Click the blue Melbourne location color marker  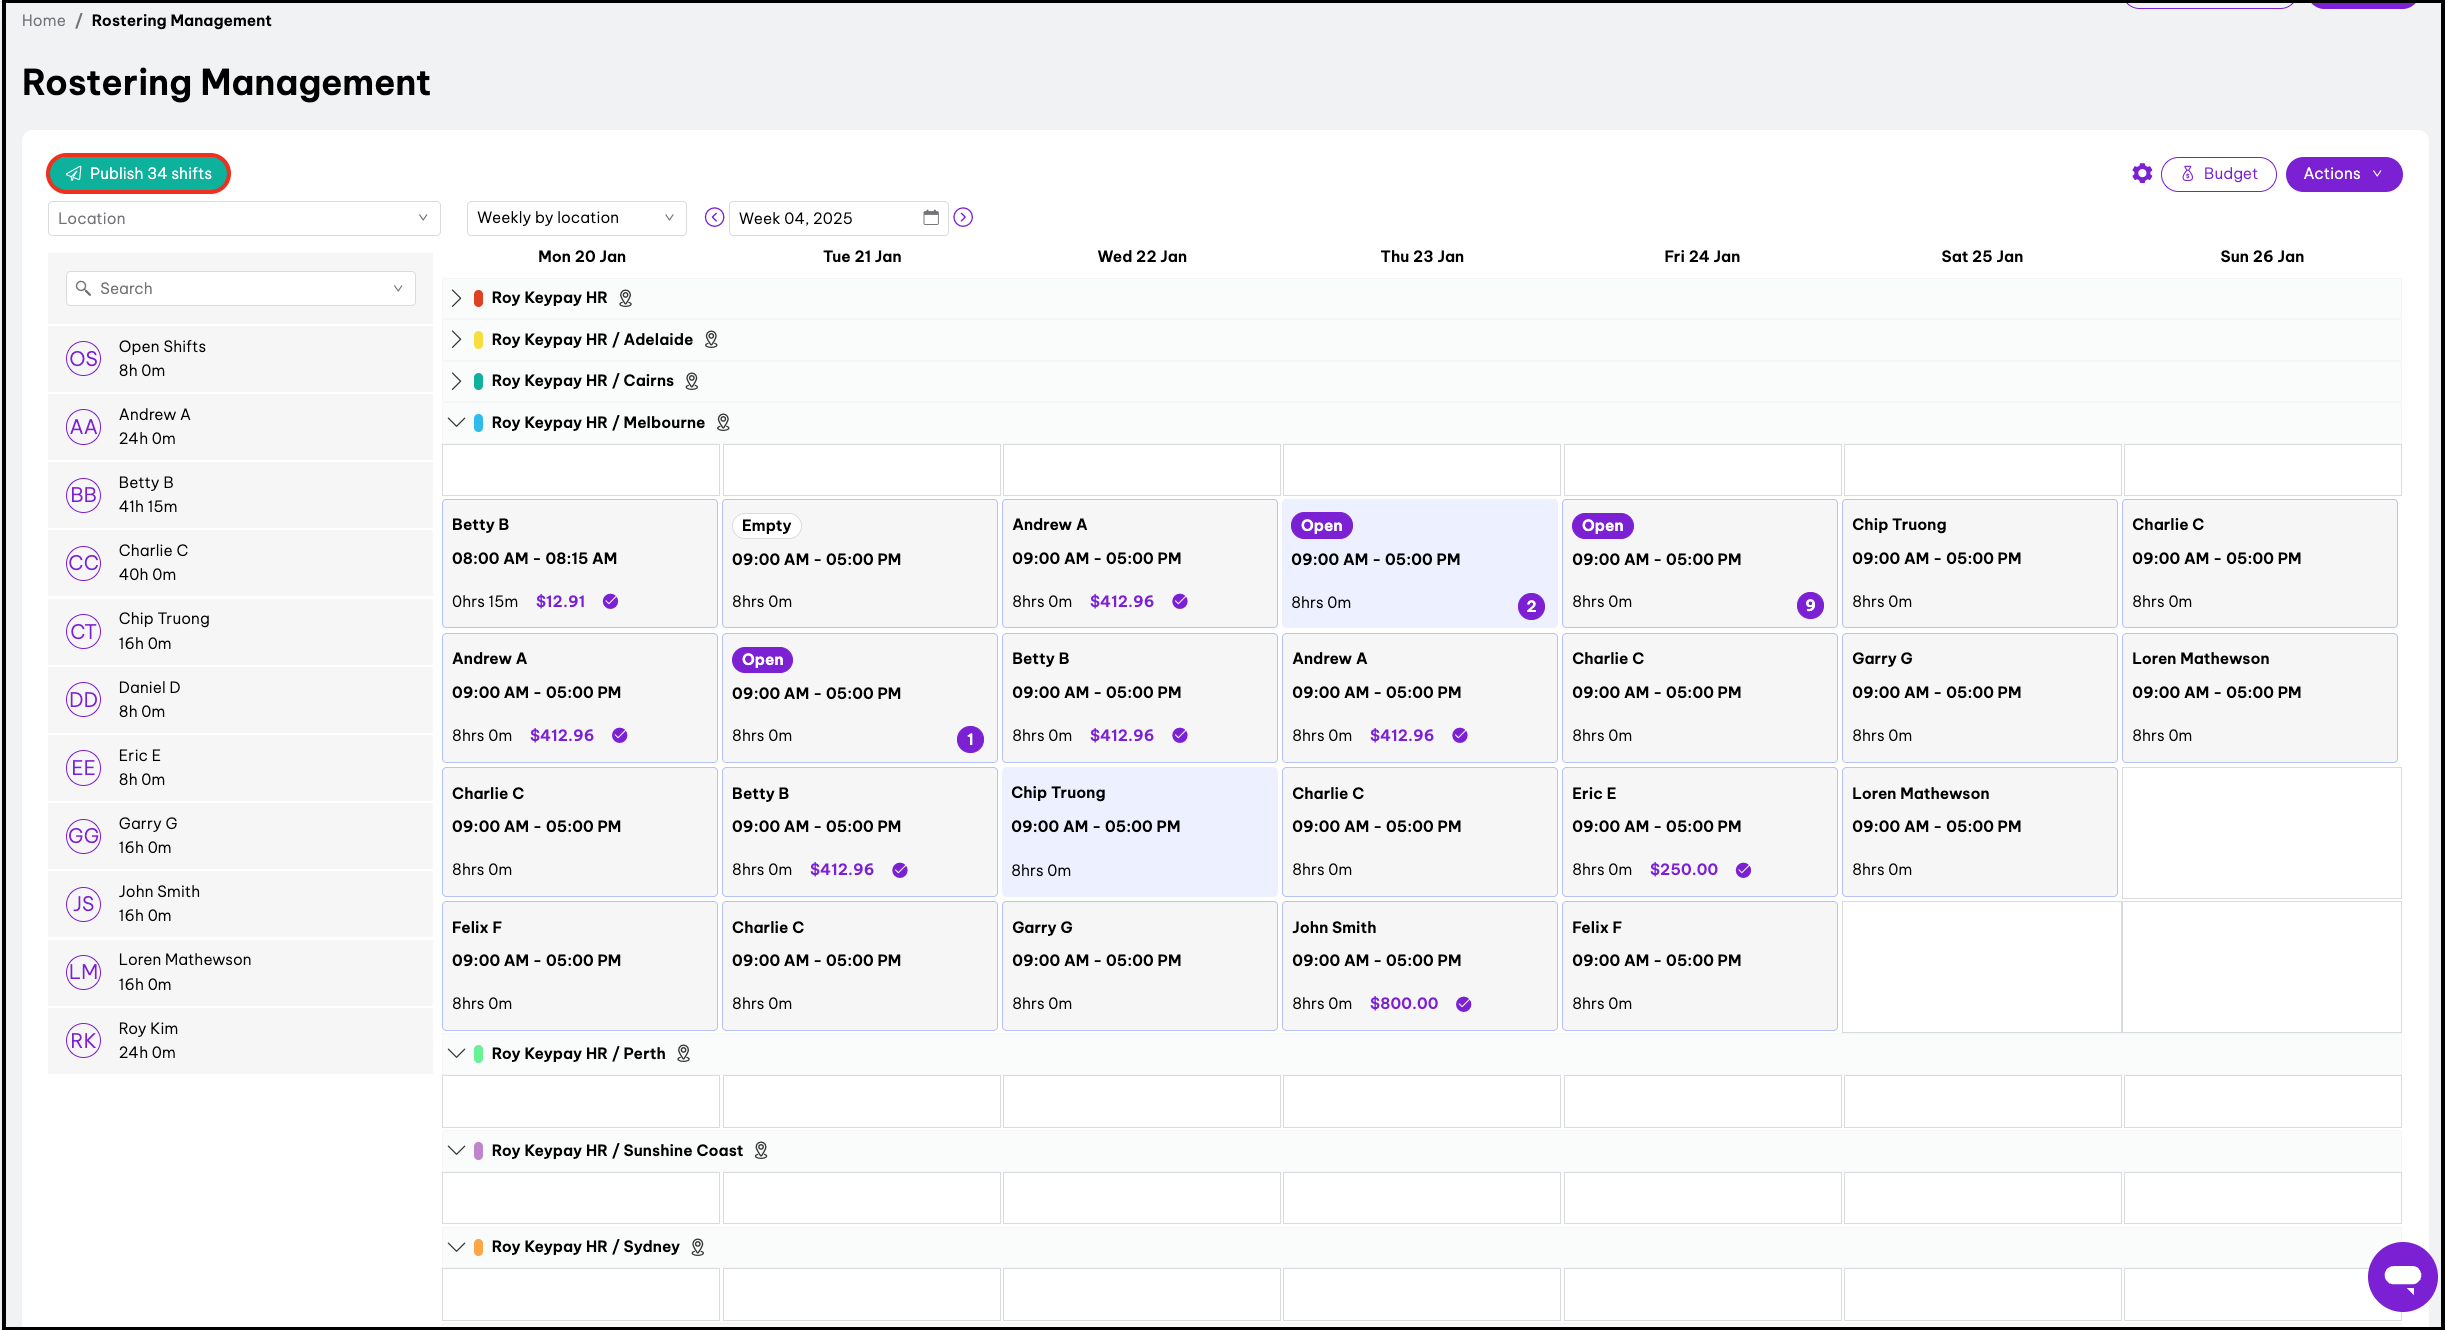pyautogui.click(x=478, y=423)
